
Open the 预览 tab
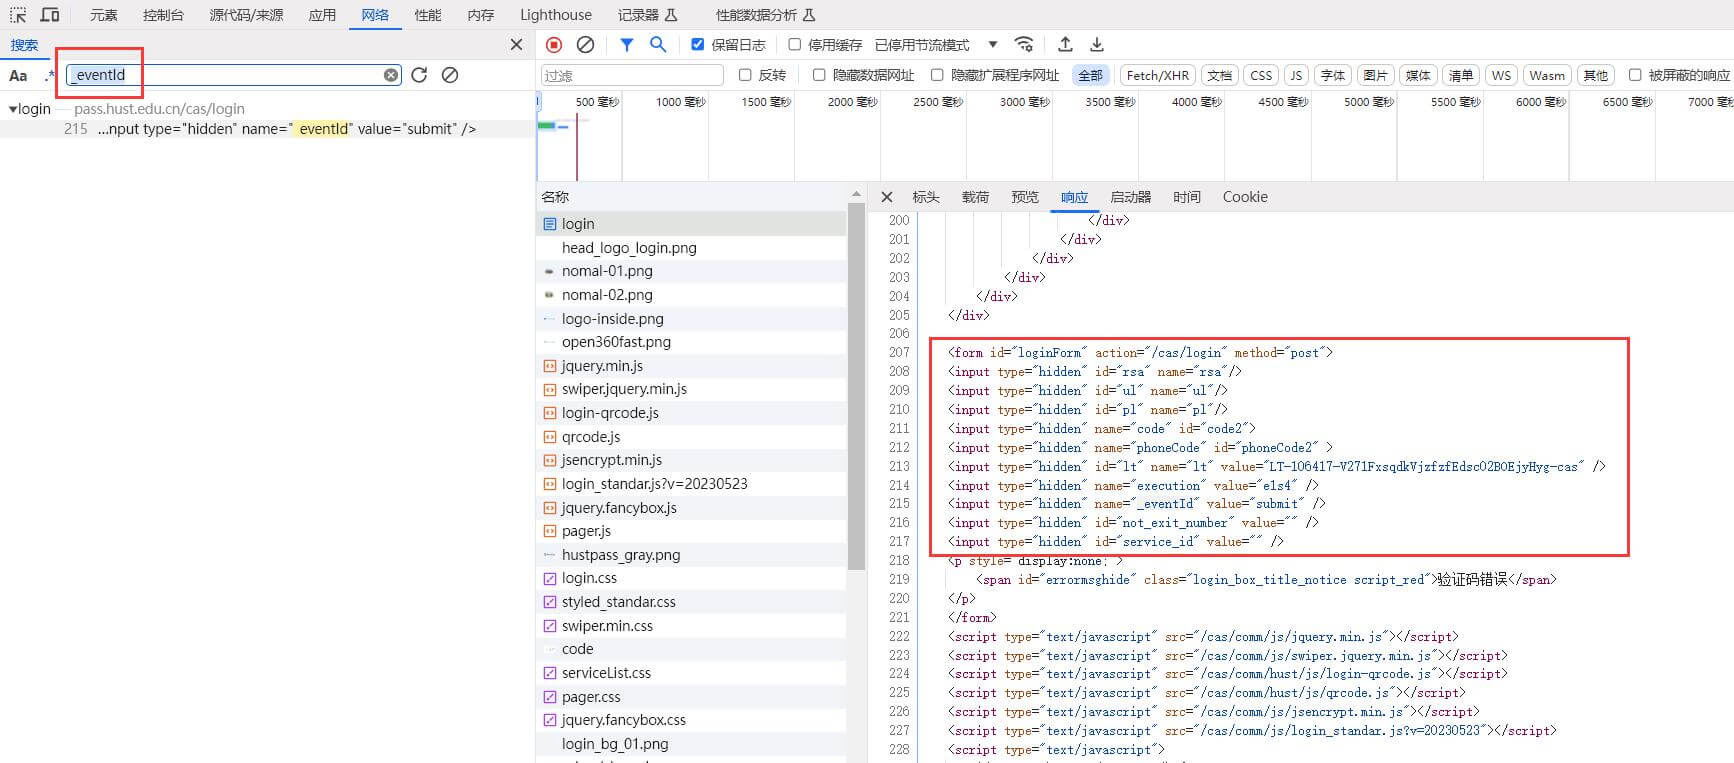coord(1025,197)
